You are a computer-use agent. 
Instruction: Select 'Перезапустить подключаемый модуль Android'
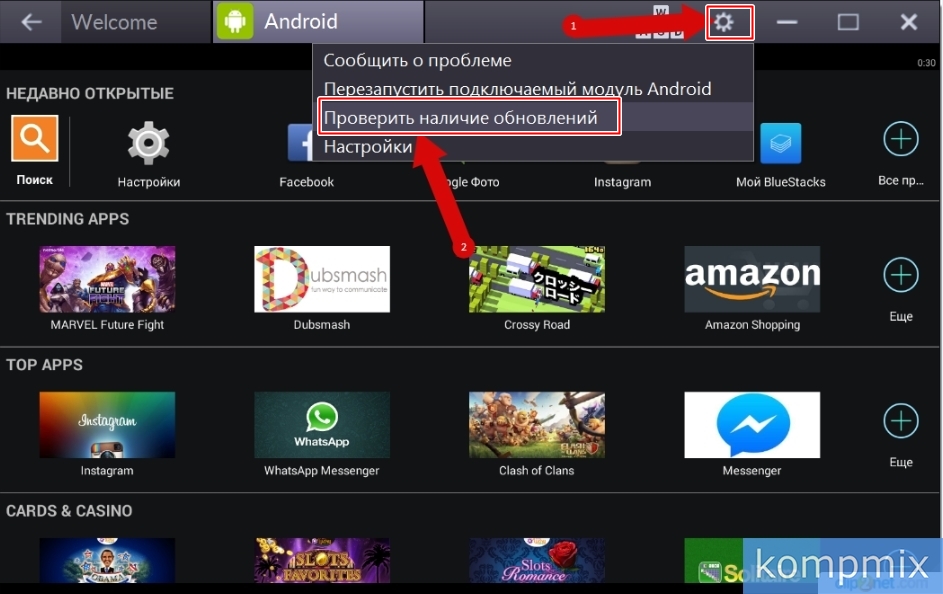pos(532,88)
